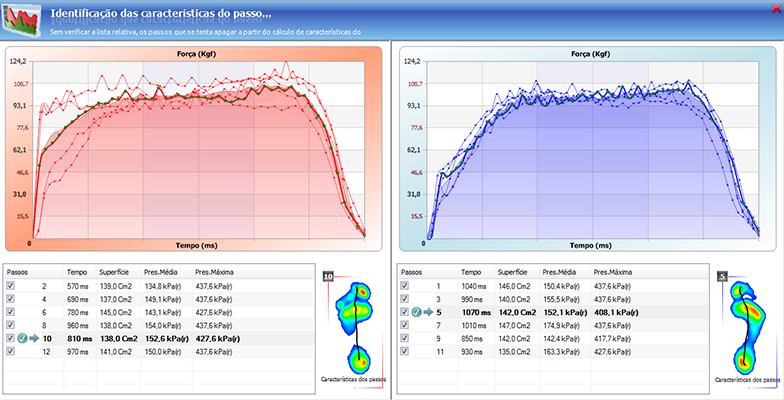Sort left table by Tempo column
The height and width of the screenshot is (400, 784).
coord(76,271)
